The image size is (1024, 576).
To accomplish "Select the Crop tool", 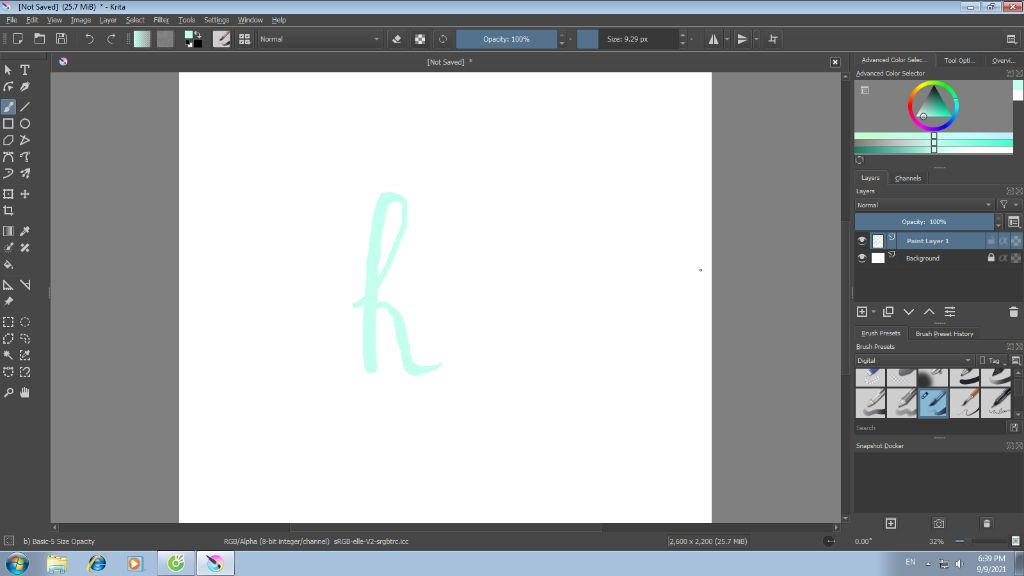I will (x=8, y=211).
